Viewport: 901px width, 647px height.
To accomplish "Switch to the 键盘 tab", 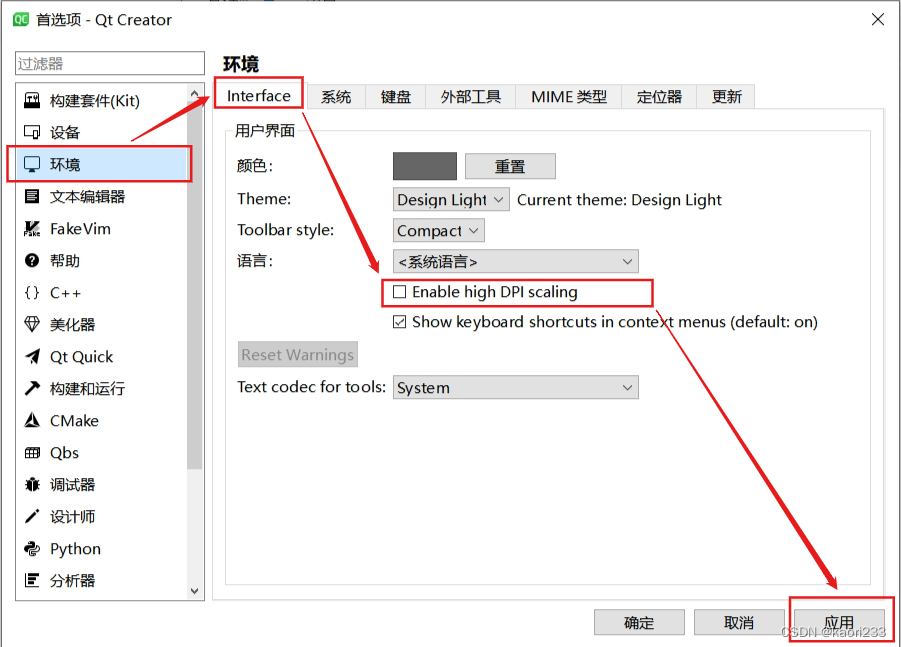I will click(395, 97).
